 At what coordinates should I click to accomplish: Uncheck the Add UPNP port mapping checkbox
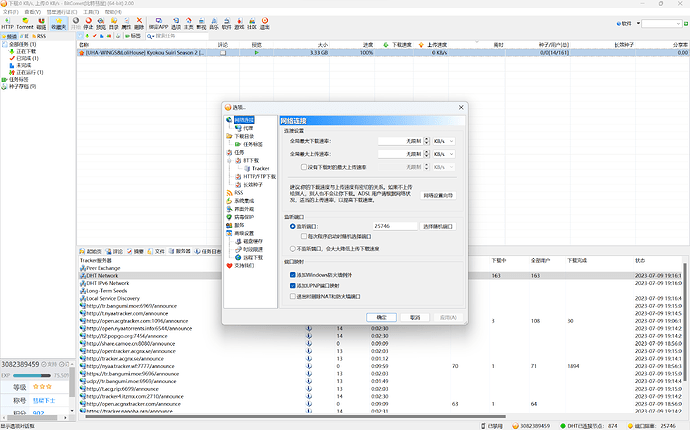point(293,286)
